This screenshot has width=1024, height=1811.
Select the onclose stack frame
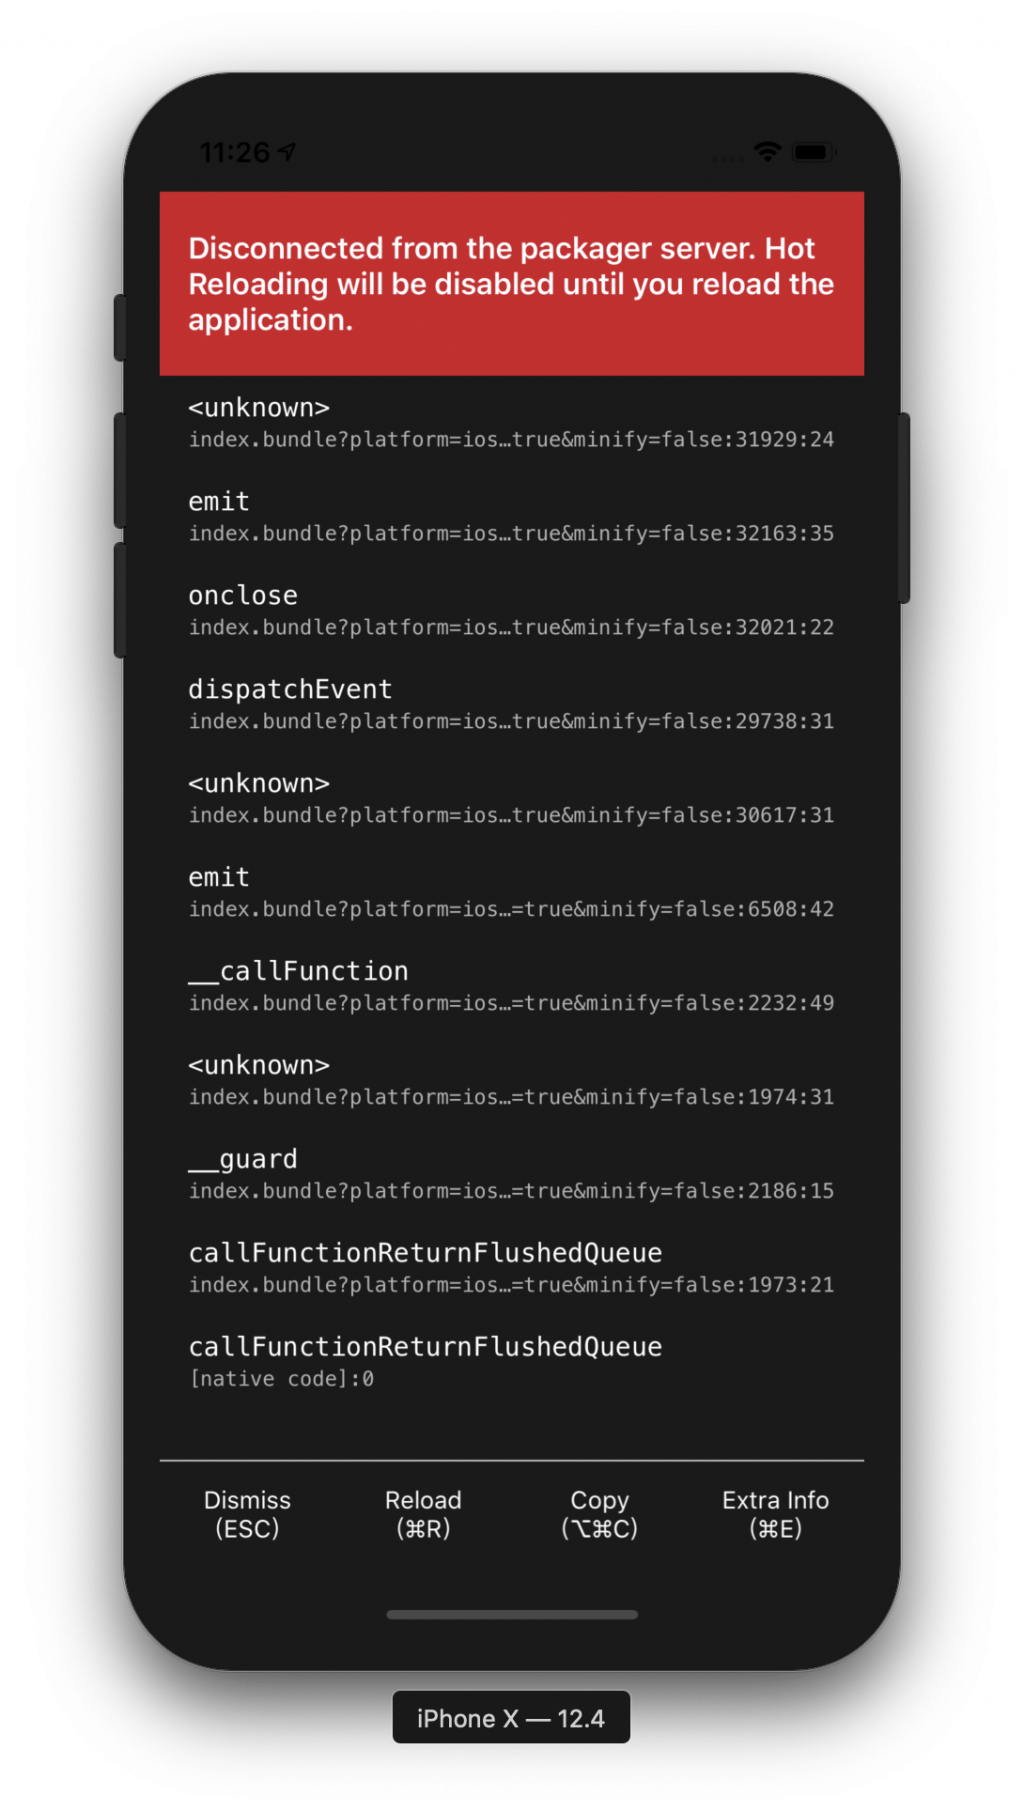tap(511, 611)
